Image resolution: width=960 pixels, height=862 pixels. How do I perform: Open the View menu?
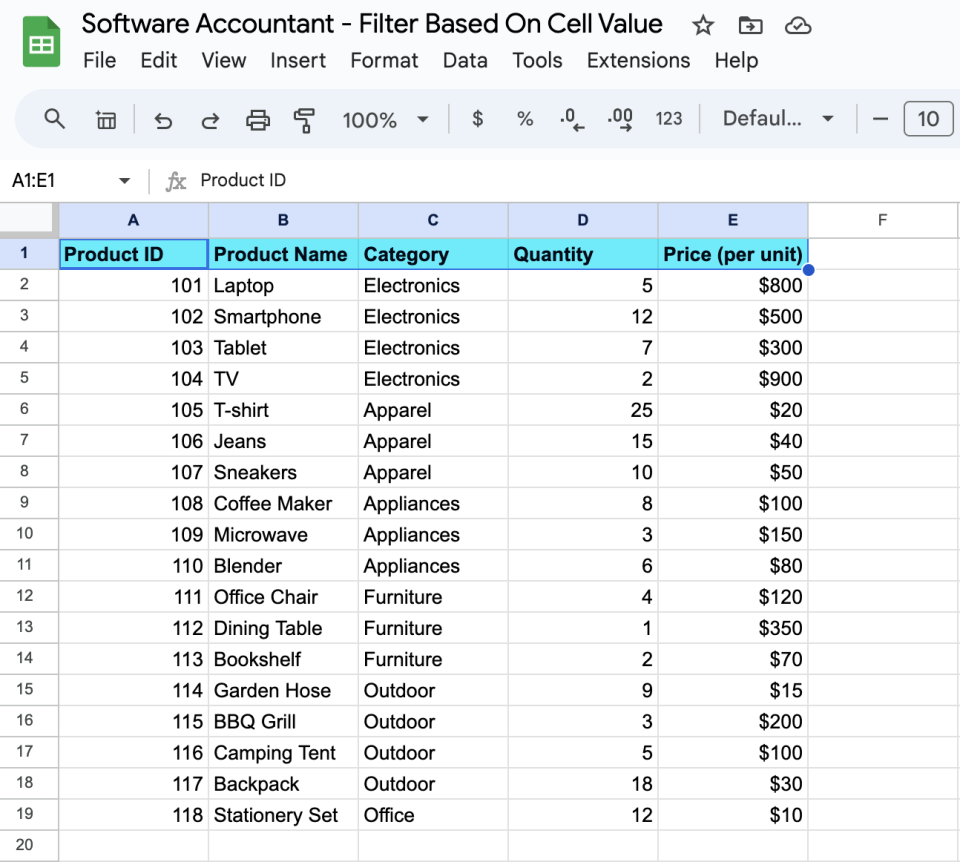pyautogui.click(x=223, y=61)
